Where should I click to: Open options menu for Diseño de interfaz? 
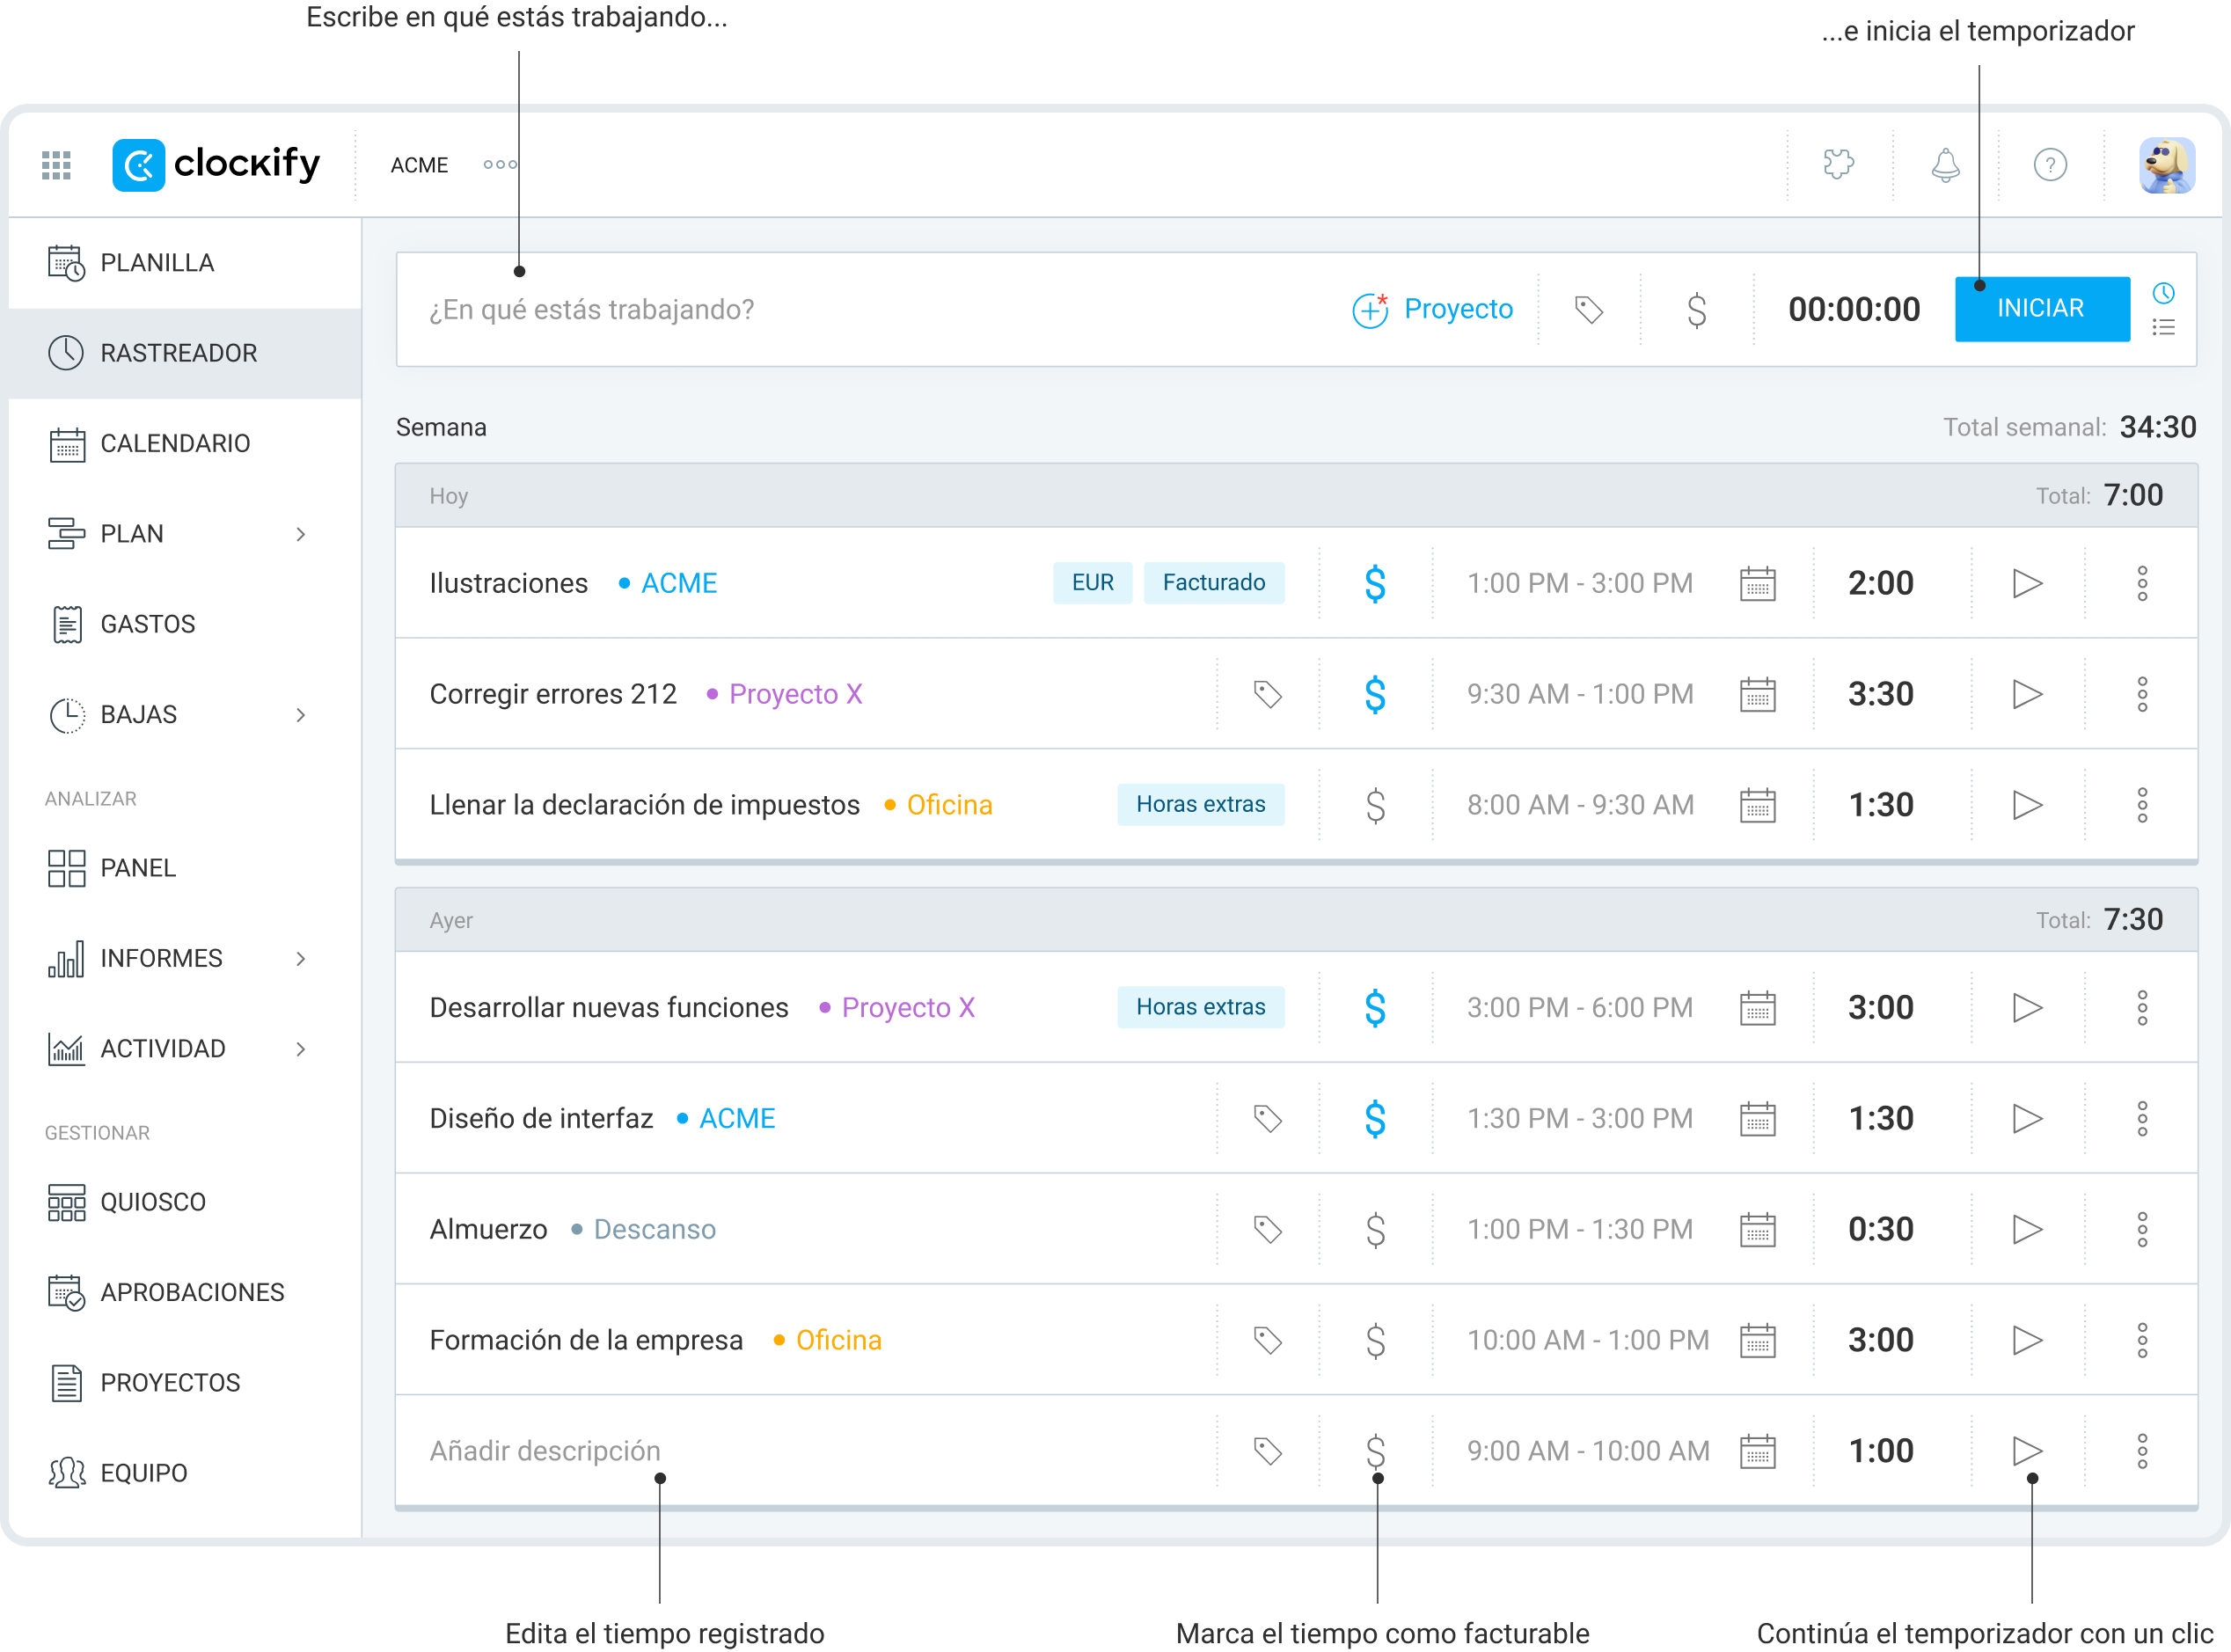tap(2141, 1118)
